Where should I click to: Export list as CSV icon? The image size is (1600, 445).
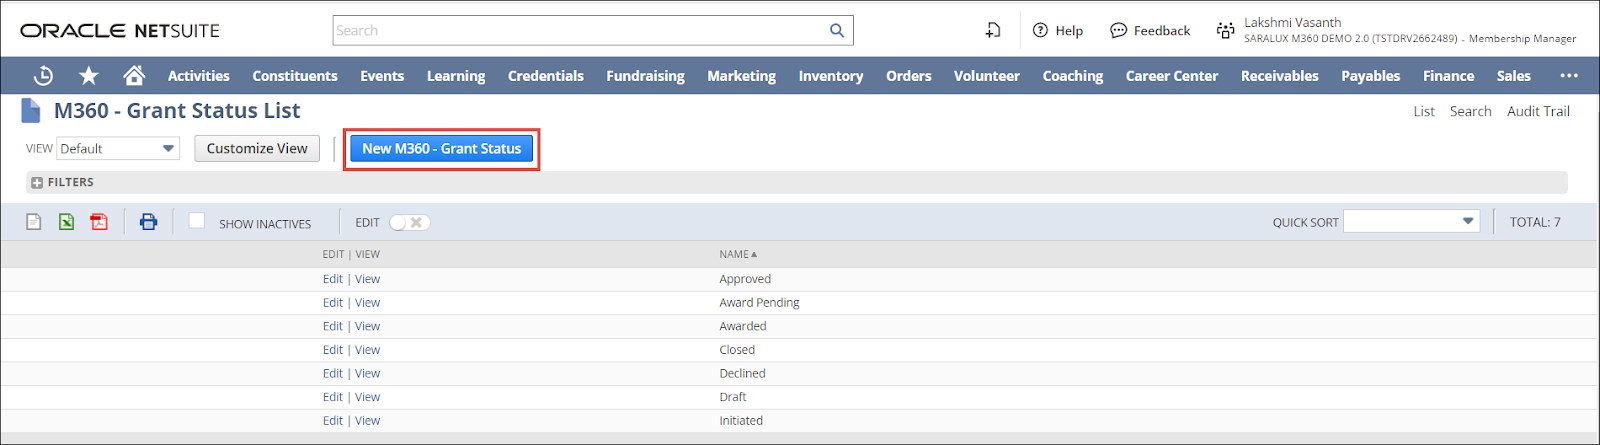click(34, 222)
